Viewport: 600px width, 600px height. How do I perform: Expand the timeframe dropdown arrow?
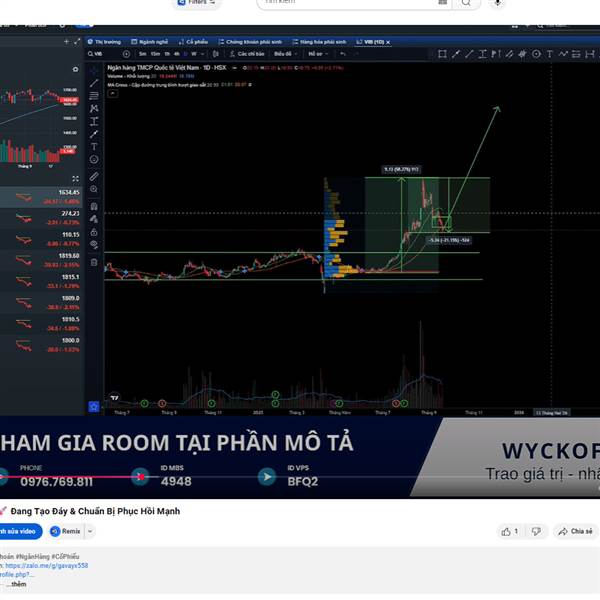(x=203, y=54)
